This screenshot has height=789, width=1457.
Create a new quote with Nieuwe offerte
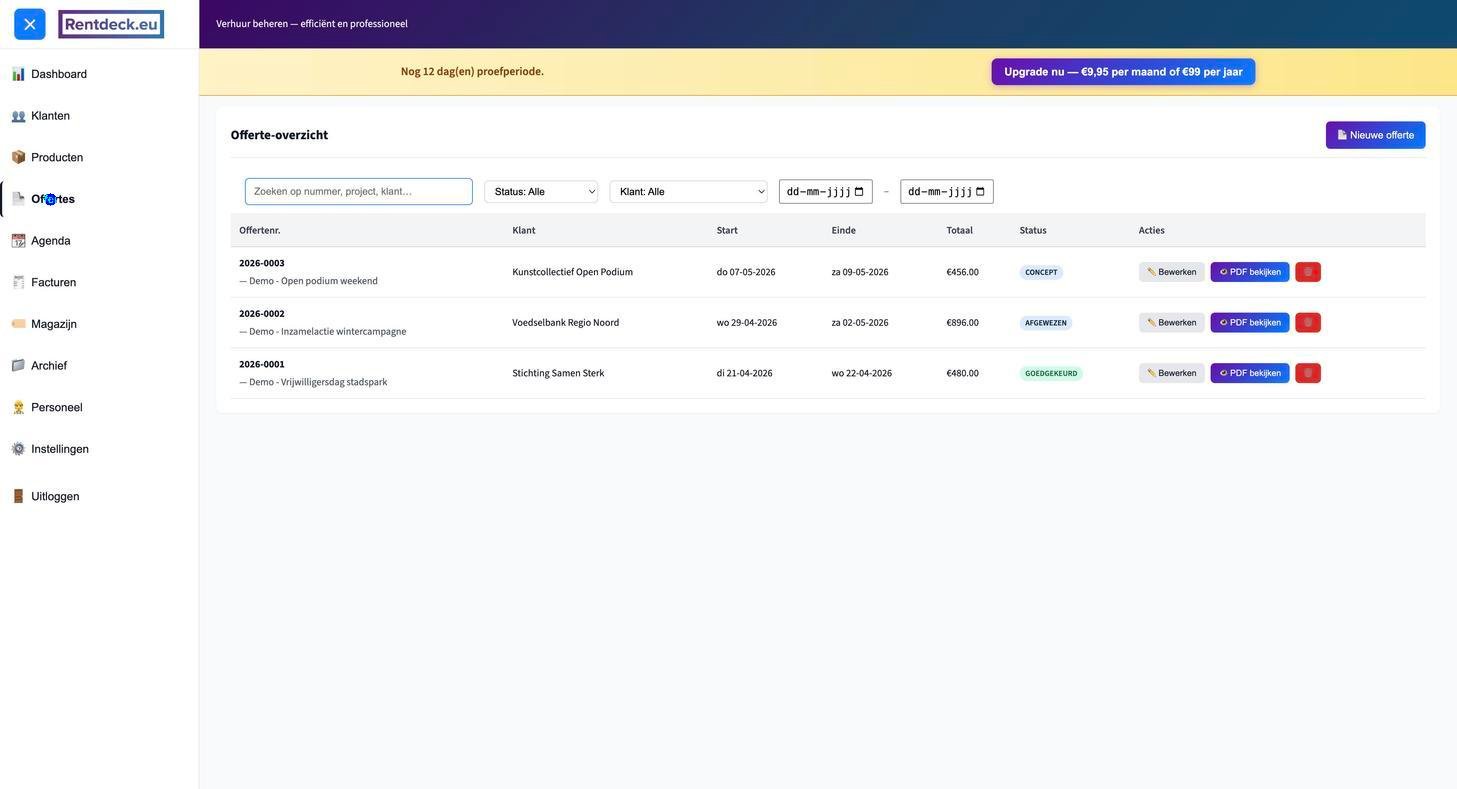pos(1375,135)
